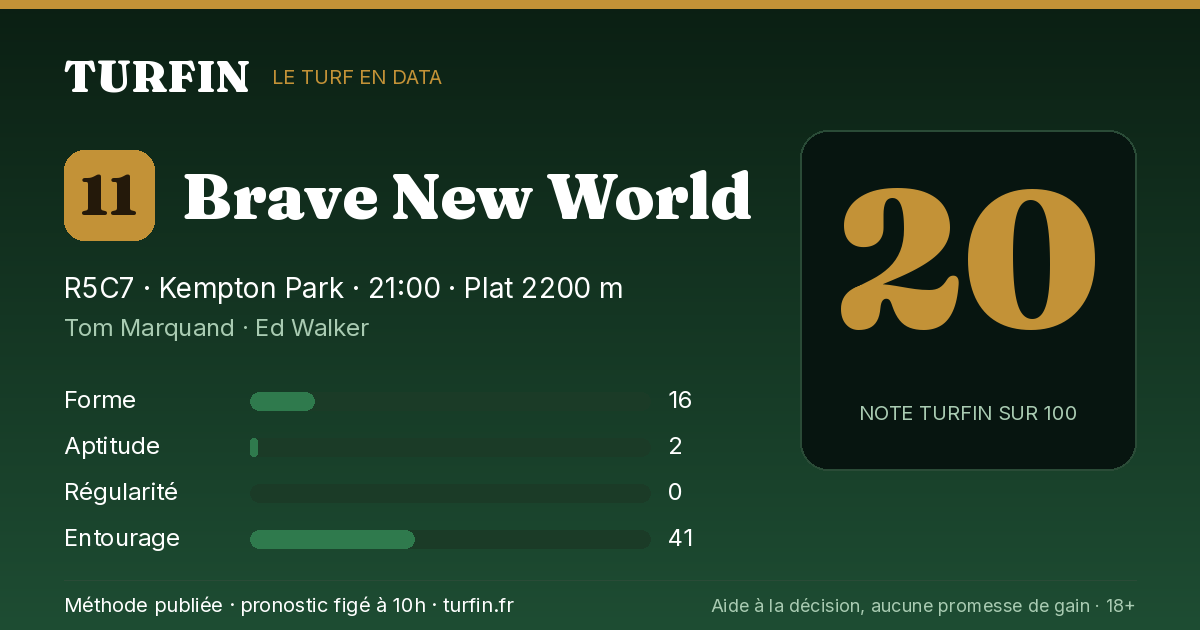Click the LE TURF EN DATA tagline

(357, 77)
